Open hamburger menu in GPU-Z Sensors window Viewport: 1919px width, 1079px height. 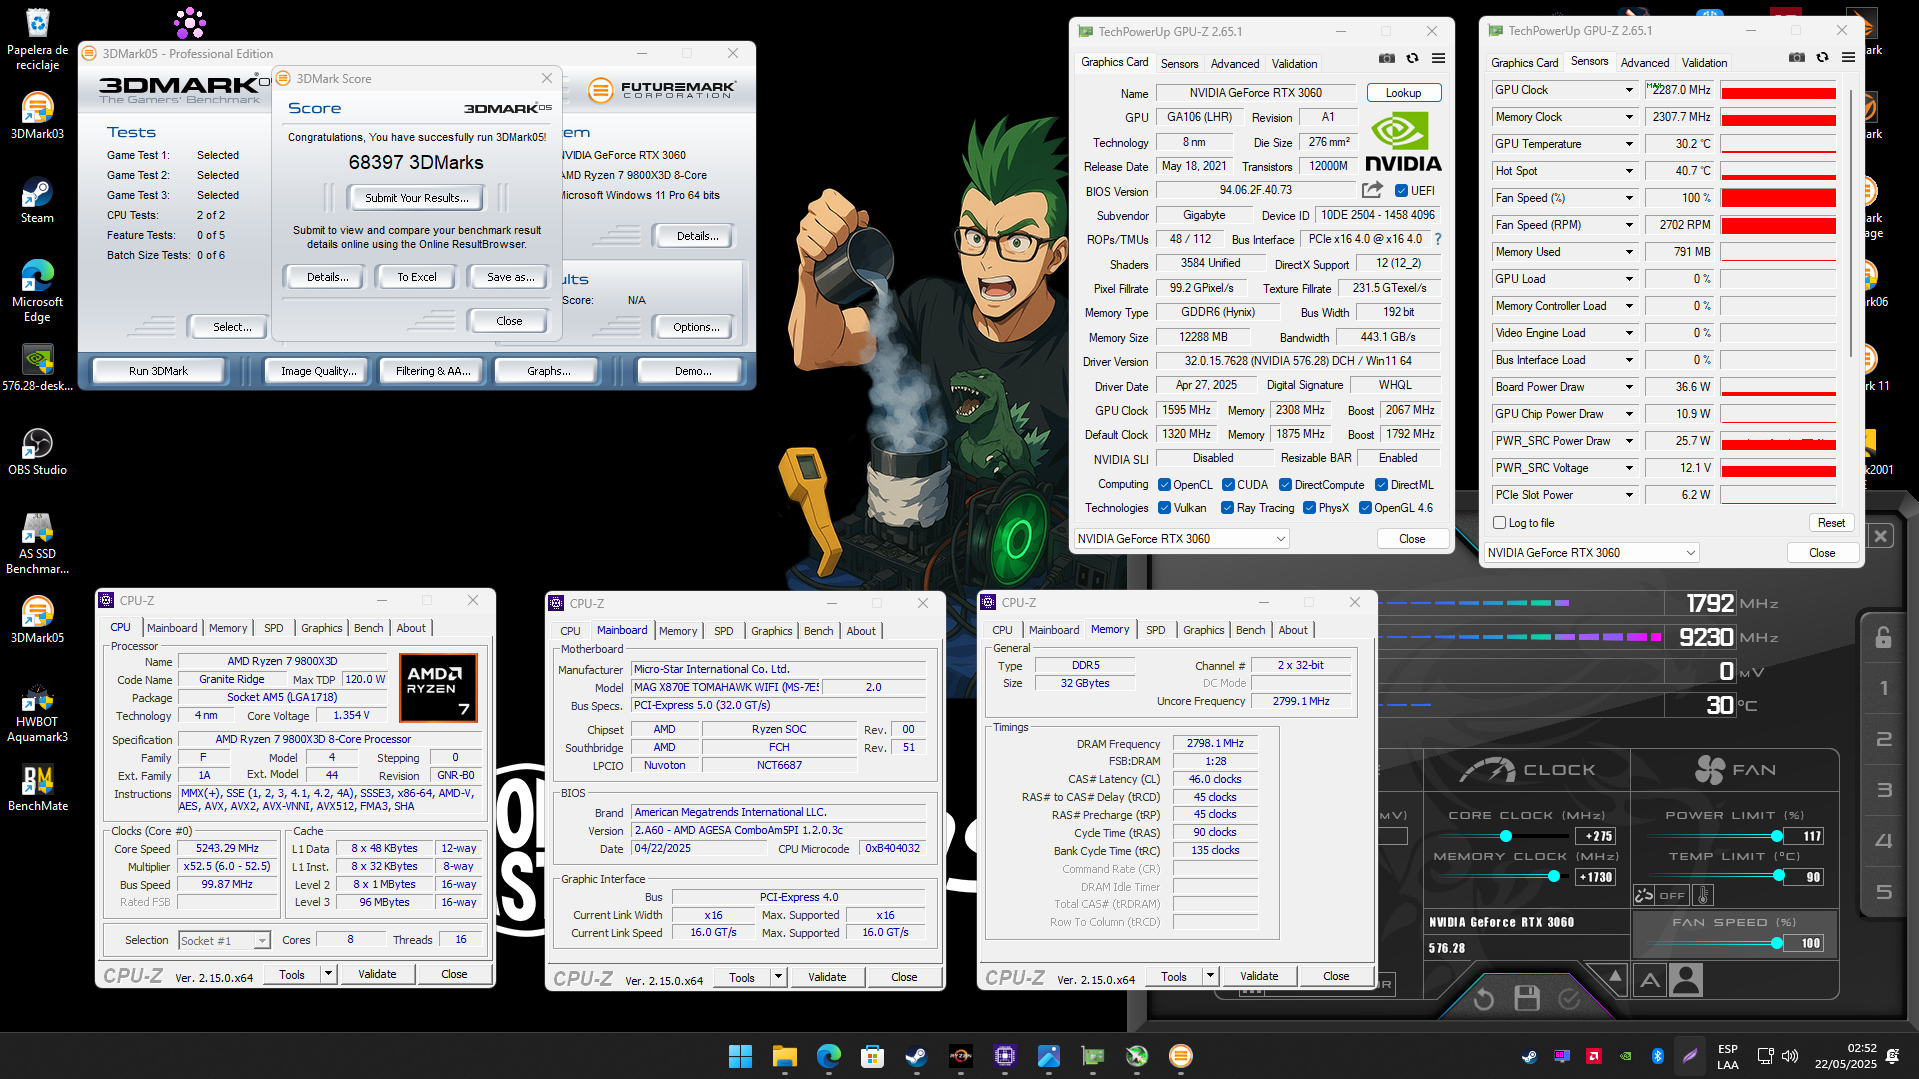[1848, 58]
